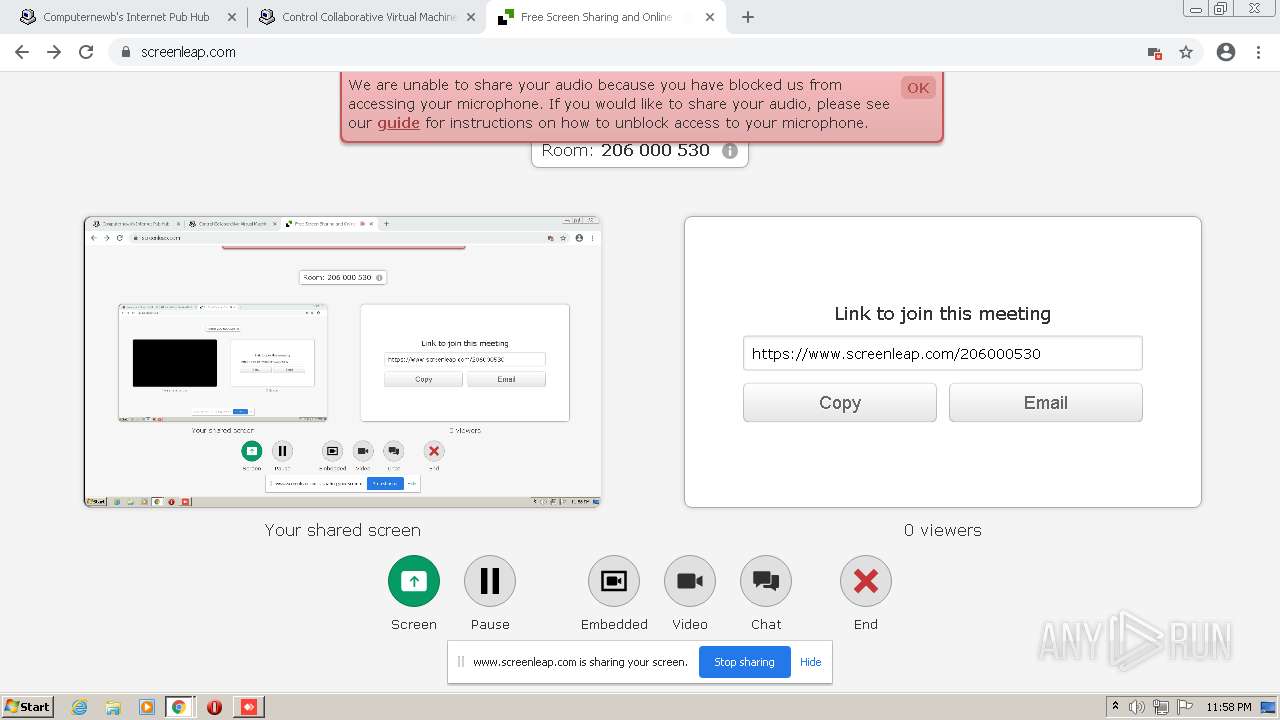This screenshot has height=720, width=1280.
Task: Open the volume control in tray
Action: pos(1137,707)
